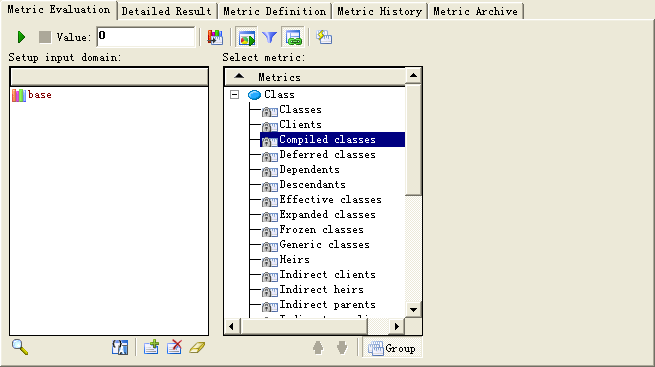Click the send-to-detailed-result icon after the Value field

pos(216,37)
